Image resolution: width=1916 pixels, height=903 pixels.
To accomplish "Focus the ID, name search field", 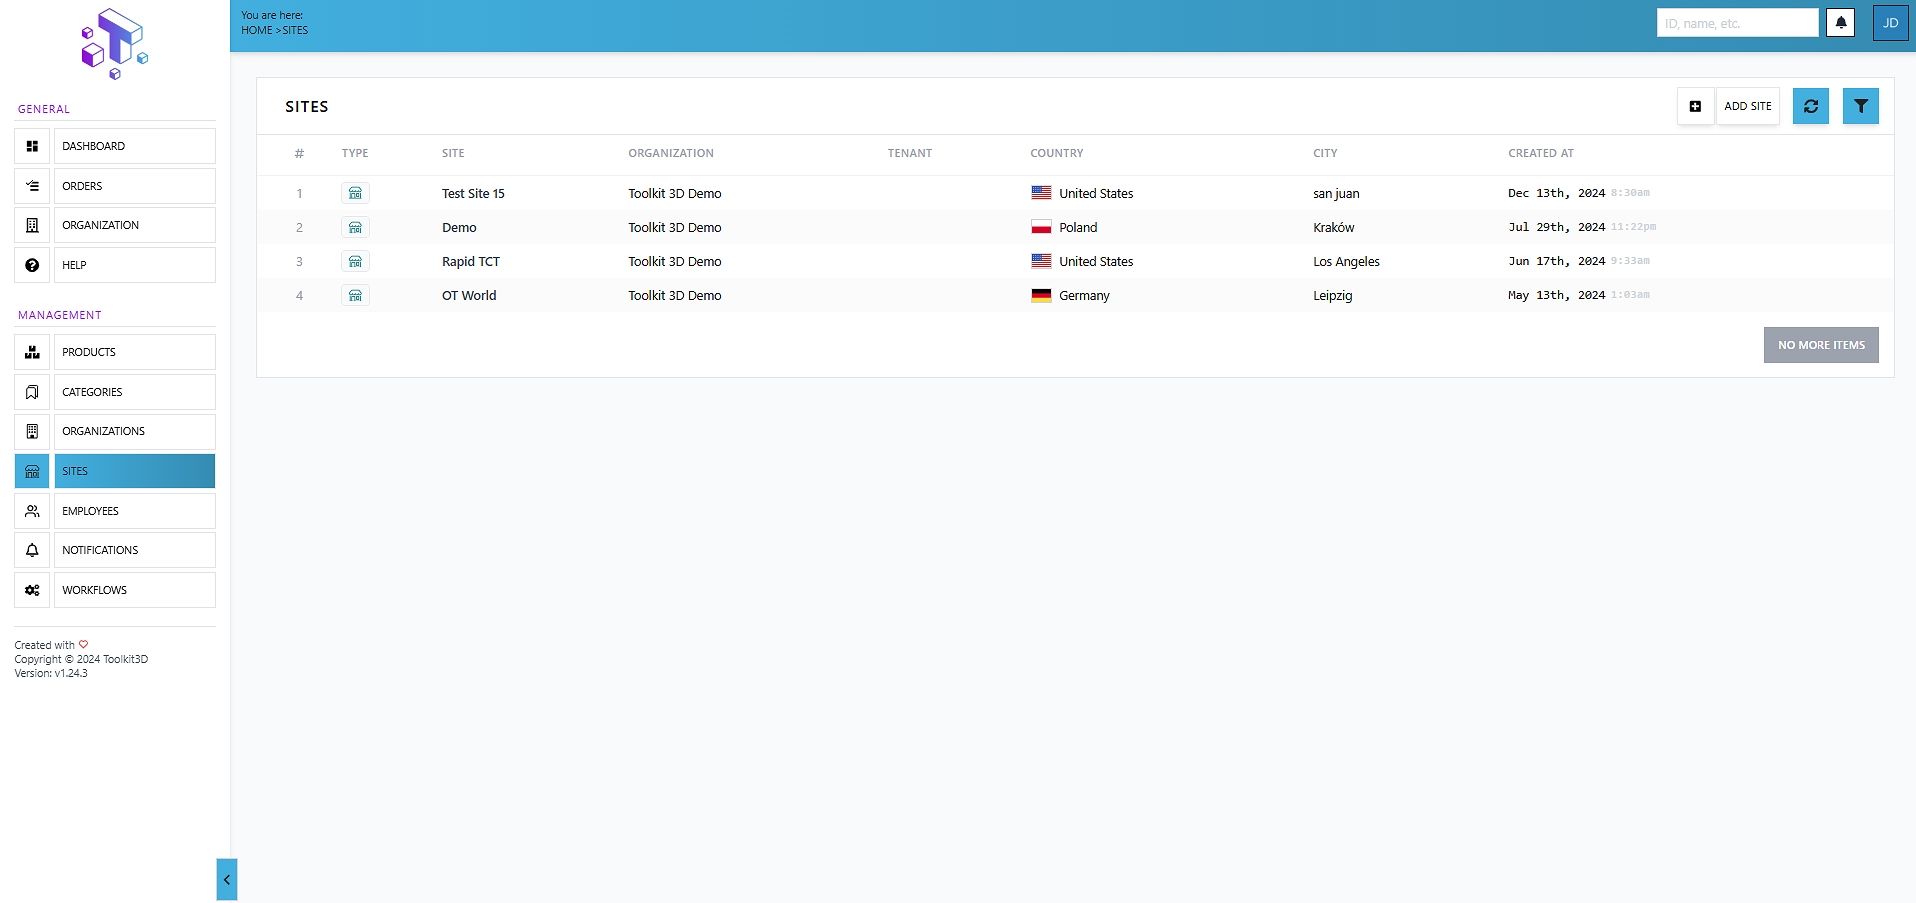I will click(x=1737, y=23).
